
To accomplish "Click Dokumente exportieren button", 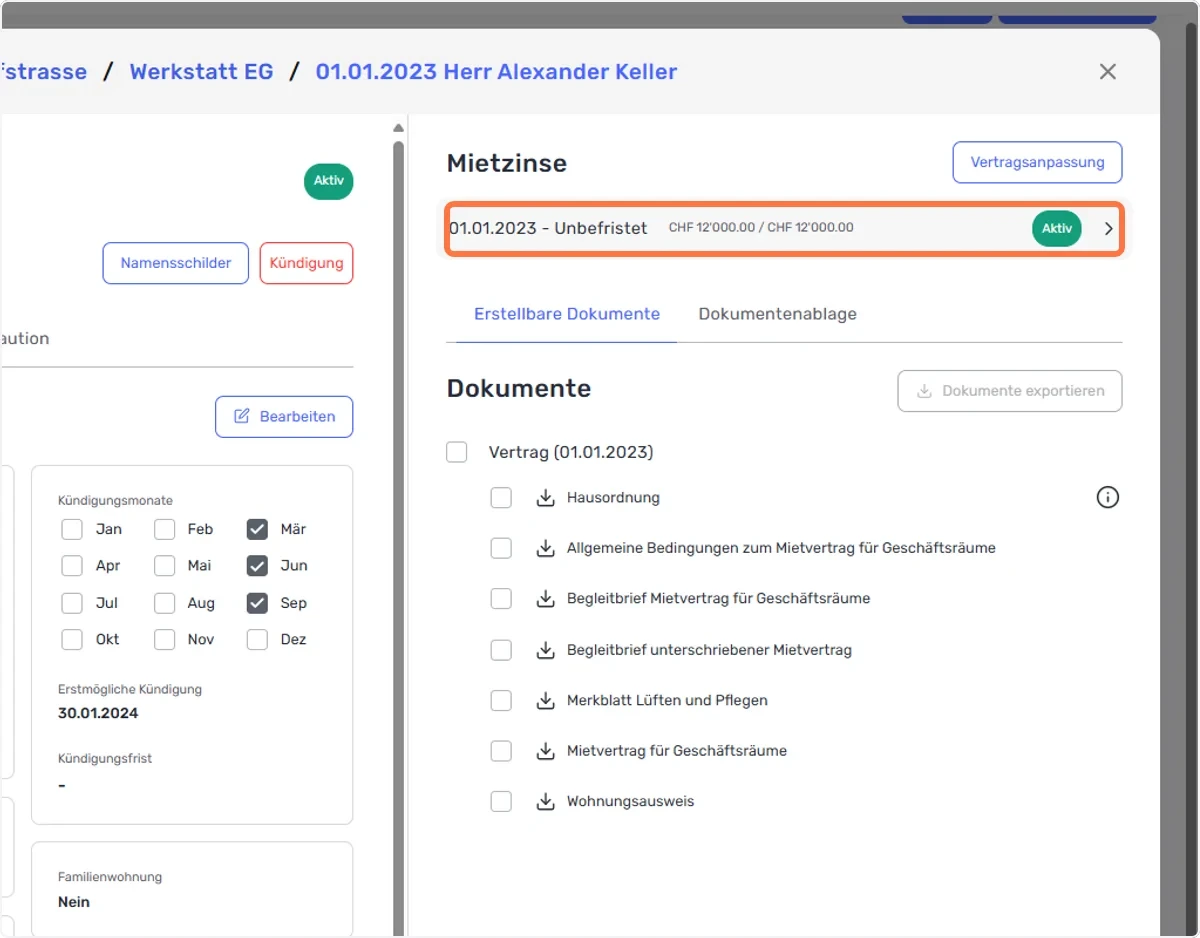I will pyautogui.click(x=1010, y=391).
